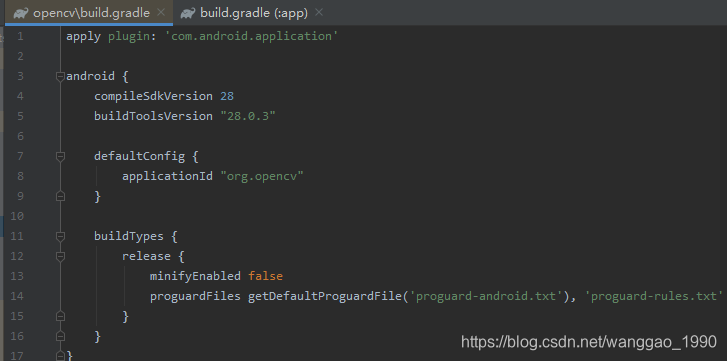Click the buildTypes keyword
Image resolution: width=727 pixels, height=361 pixels.
(x=129, y=236)
